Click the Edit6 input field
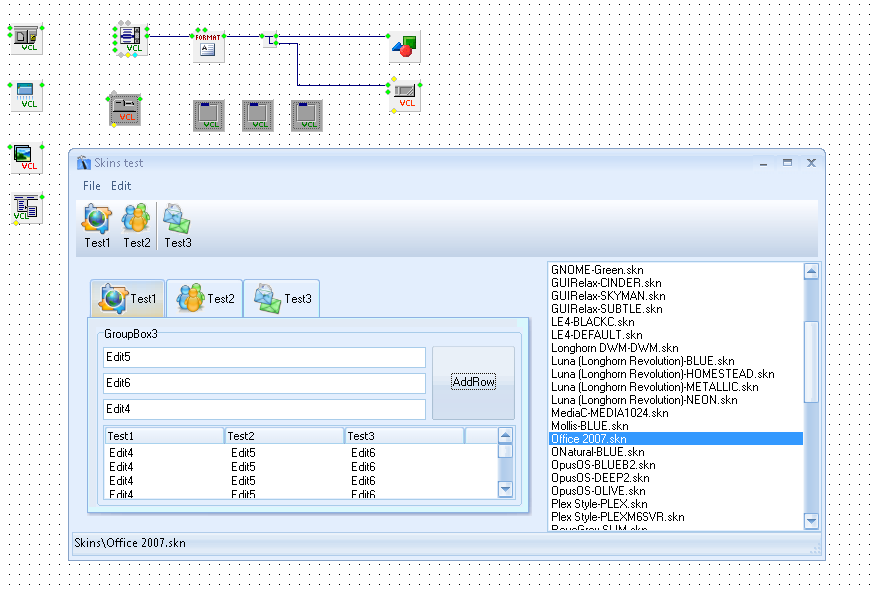The image size is (871, 594). point(264,383)
